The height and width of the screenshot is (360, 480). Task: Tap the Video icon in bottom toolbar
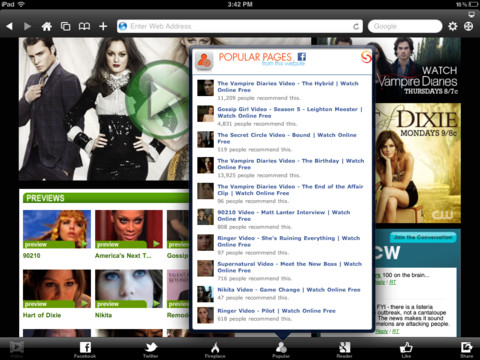tap(17, 349)
